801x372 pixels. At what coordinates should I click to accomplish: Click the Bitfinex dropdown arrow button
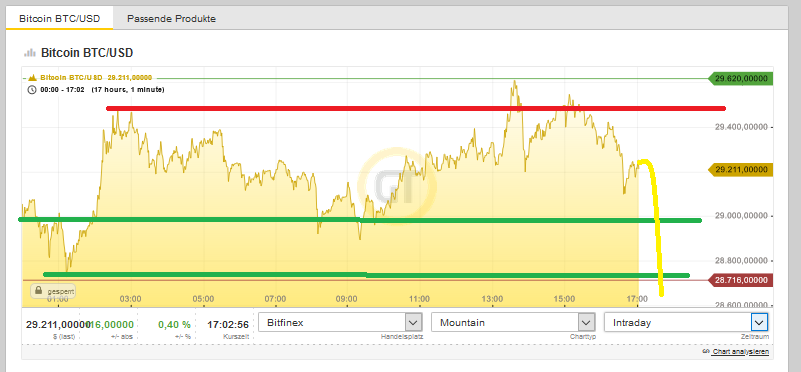point(413,323)
